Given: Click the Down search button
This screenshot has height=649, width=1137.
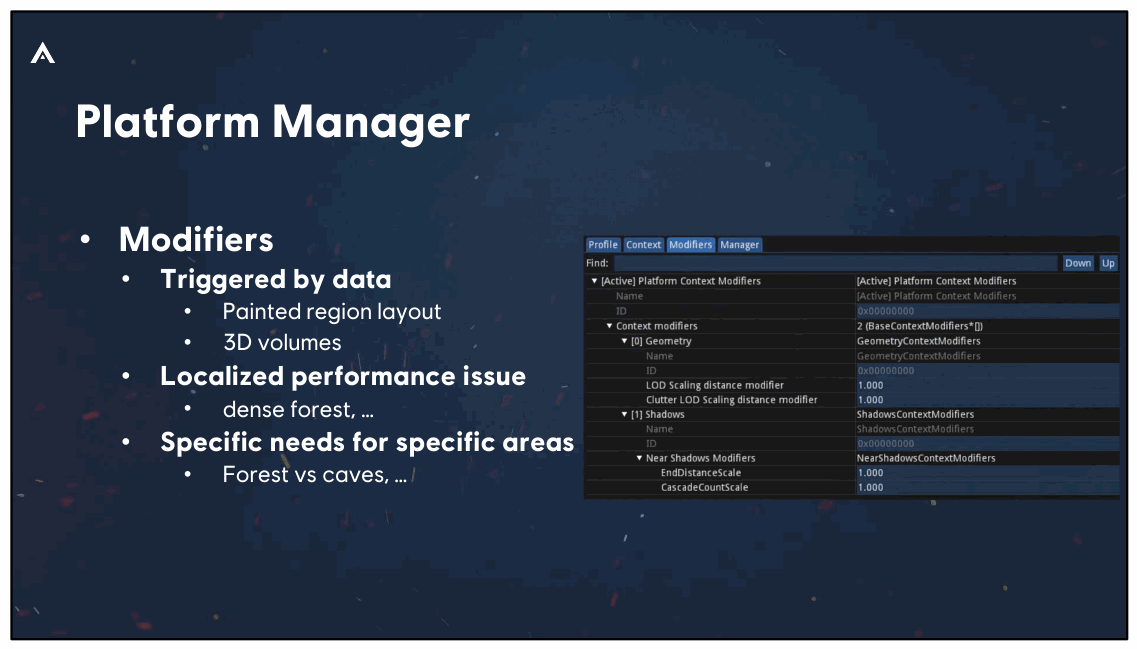Looking at the screenshot, I should coord(1078,263).
